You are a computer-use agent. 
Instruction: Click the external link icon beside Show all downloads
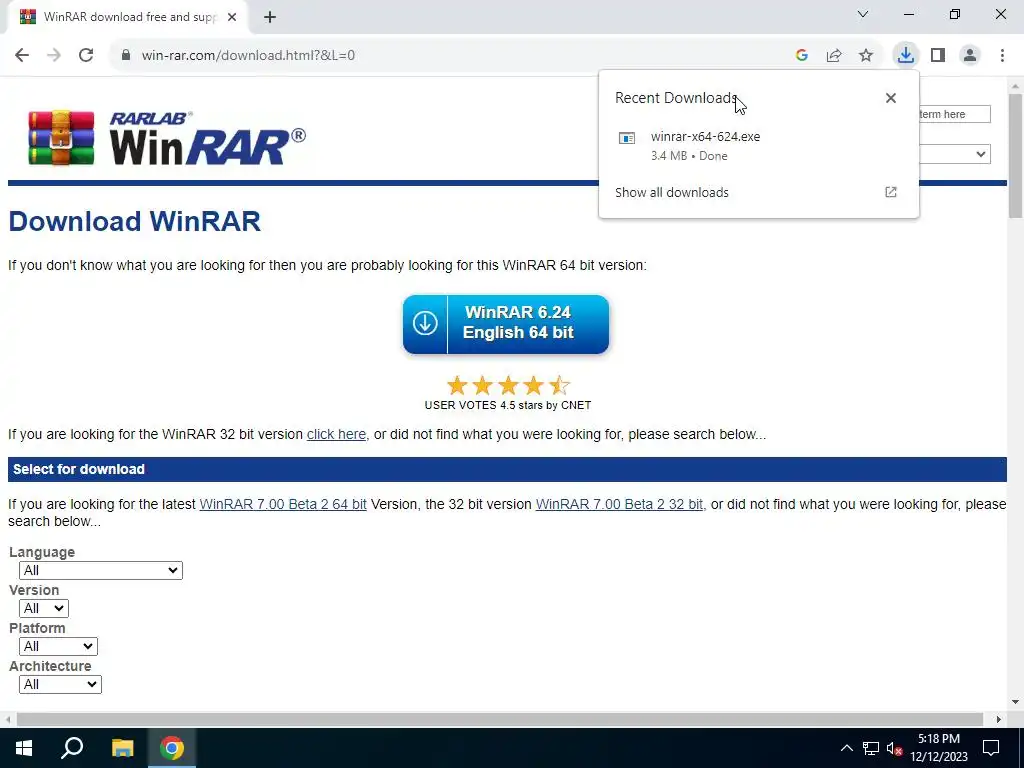[x=891, y=192]
